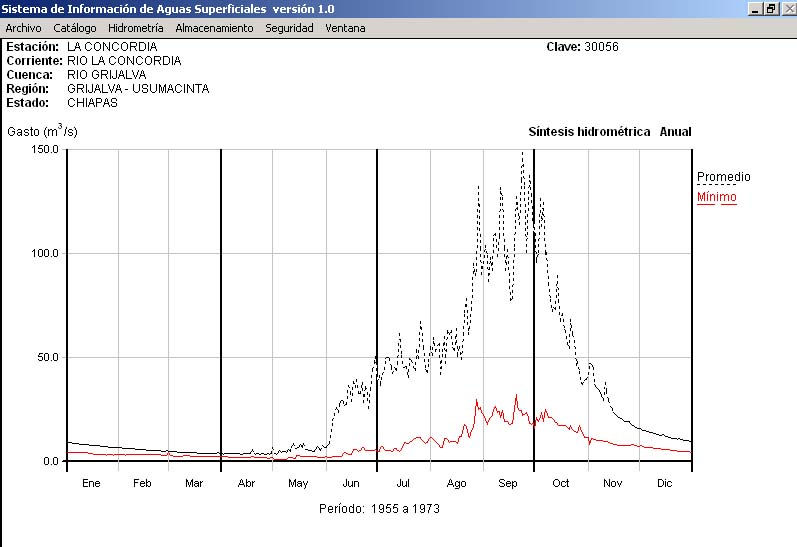Click the Jun label on time axis
Viewport: 797px width, 547px height.
click(x=351, y=484)
